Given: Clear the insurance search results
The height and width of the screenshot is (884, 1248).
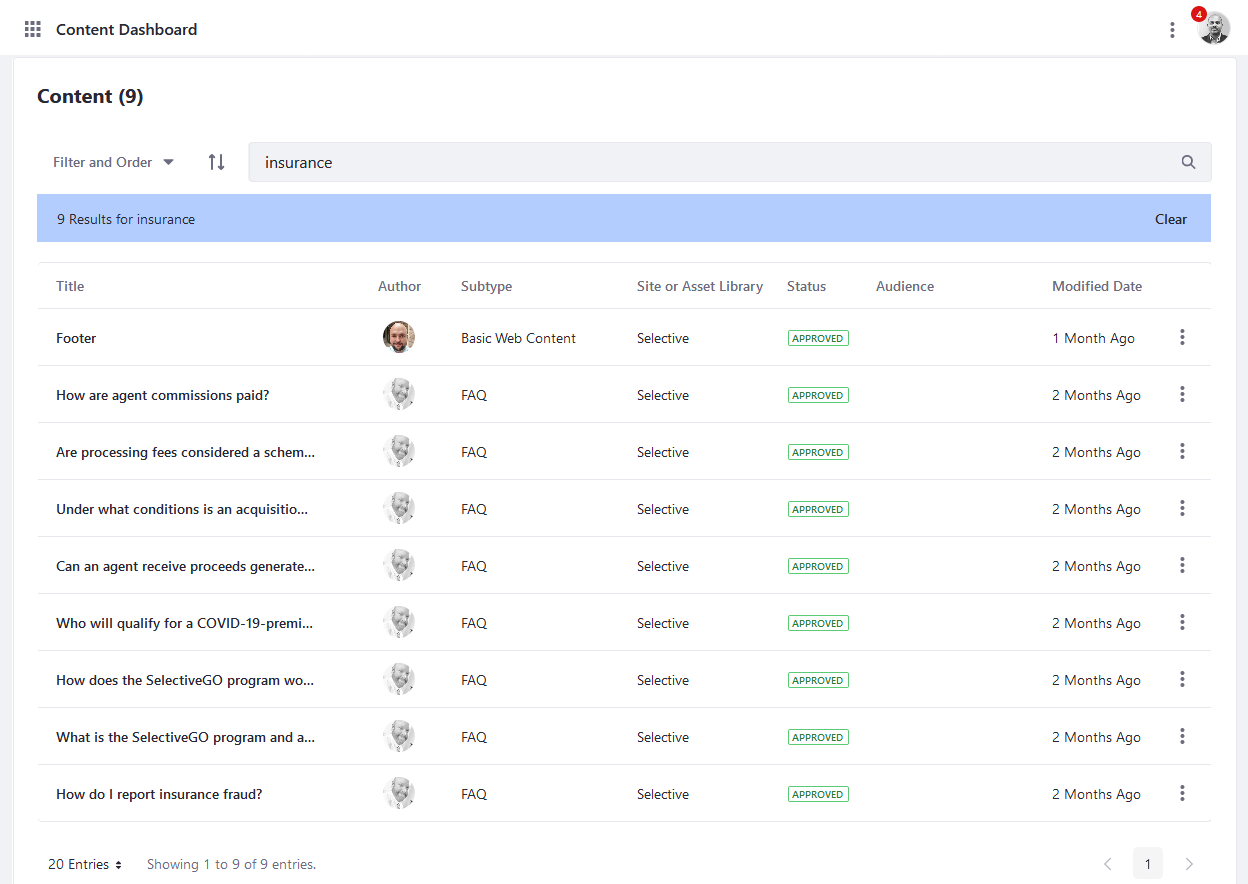Looking at the screenshot, I should [x=1170, y=219].
